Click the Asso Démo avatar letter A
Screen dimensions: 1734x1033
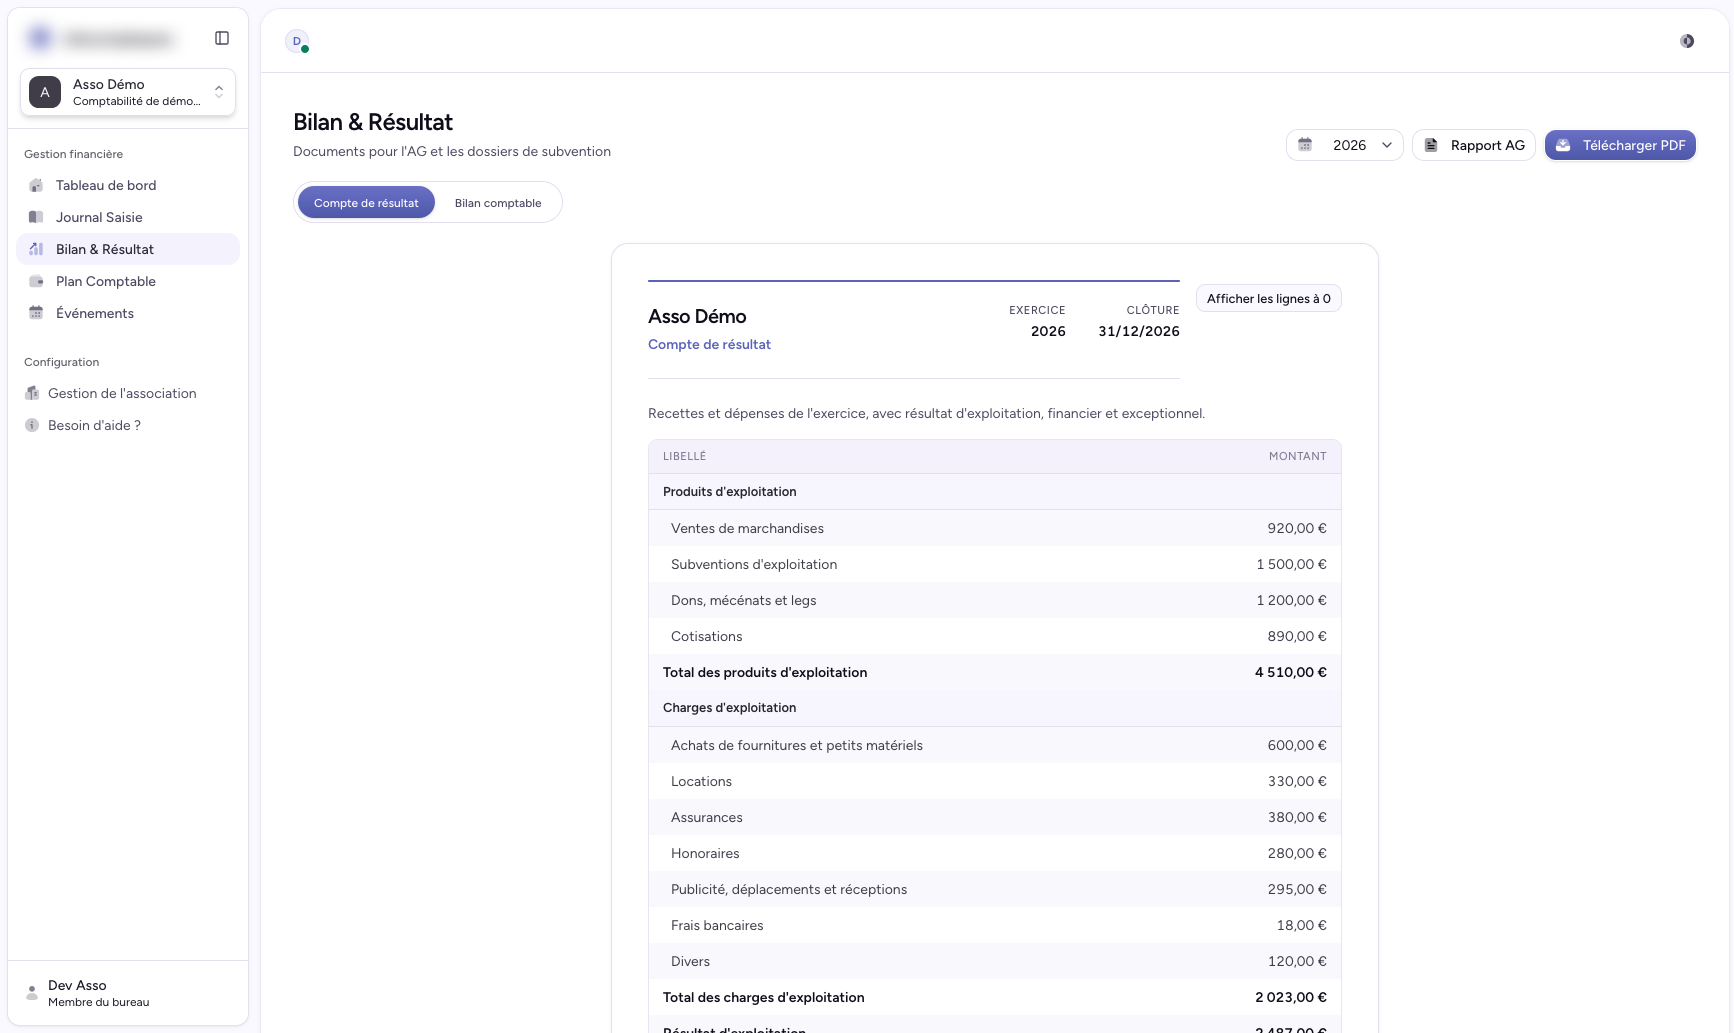[45, 92]
